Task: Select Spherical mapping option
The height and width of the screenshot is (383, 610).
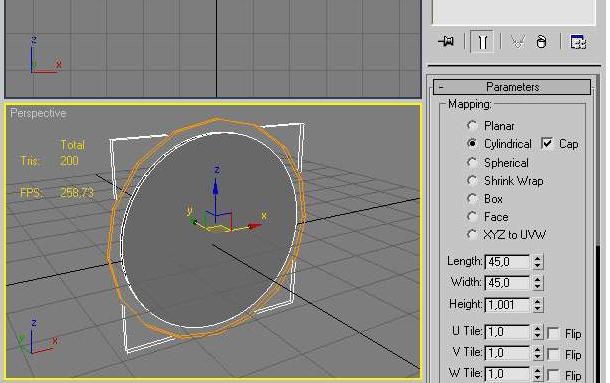Action: coord(472,162)
